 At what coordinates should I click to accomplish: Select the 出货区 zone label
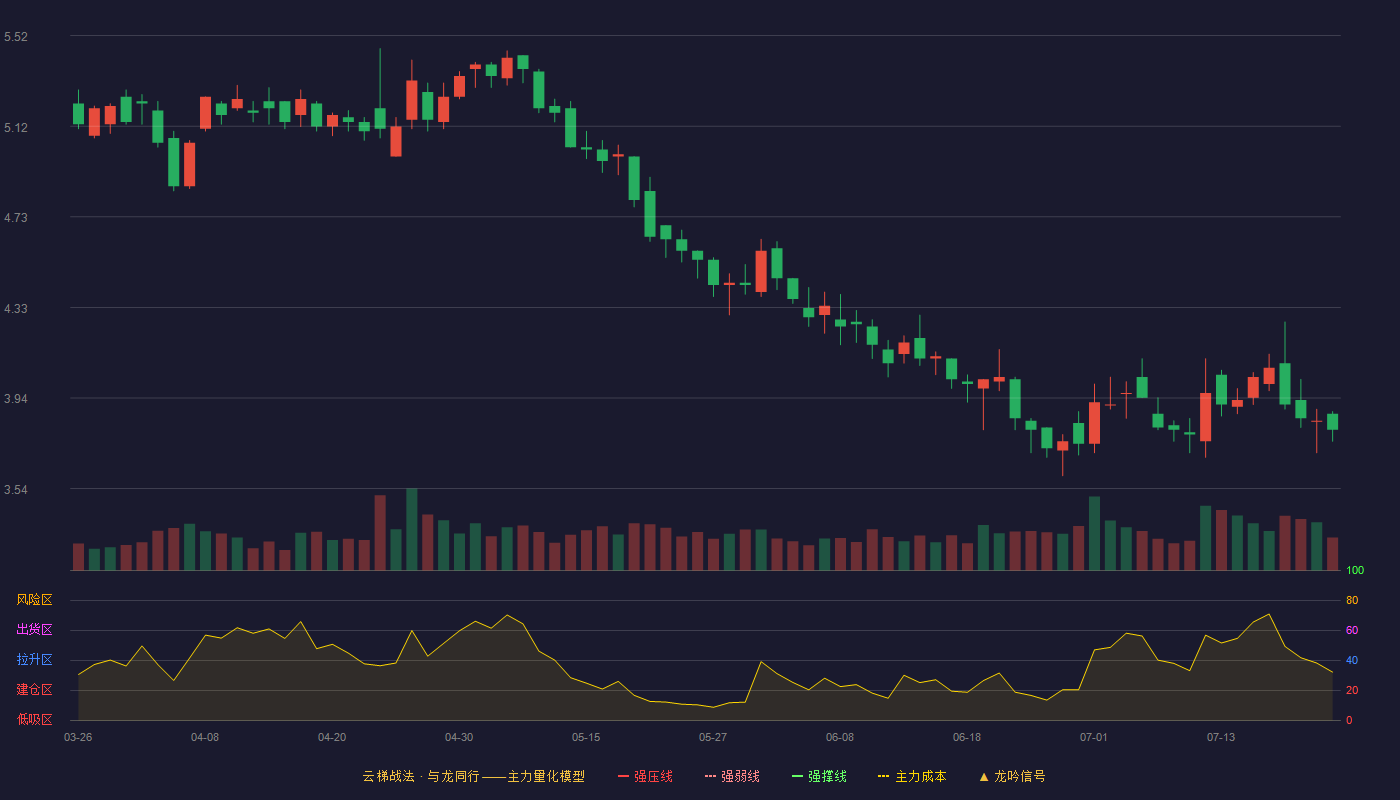(34, 630)
